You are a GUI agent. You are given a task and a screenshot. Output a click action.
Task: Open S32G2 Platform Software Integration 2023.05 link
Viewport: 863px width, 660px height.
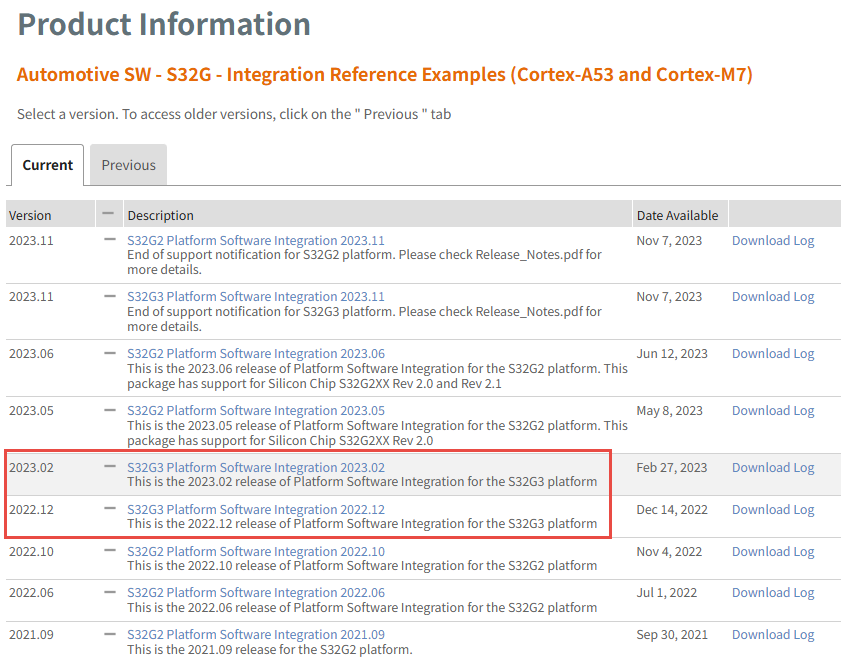click(x=256, y=411)
